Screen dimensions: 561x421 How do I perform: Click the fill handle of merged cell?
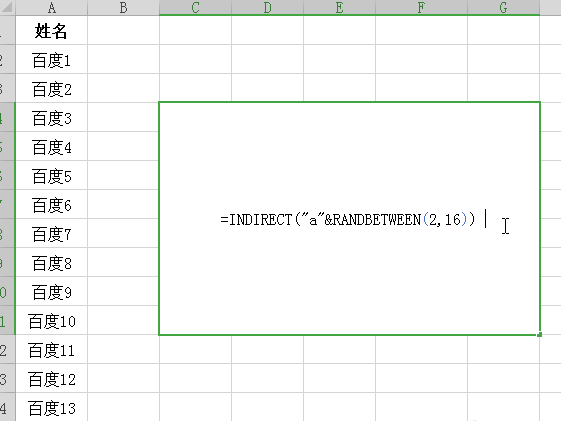[540, 334]
